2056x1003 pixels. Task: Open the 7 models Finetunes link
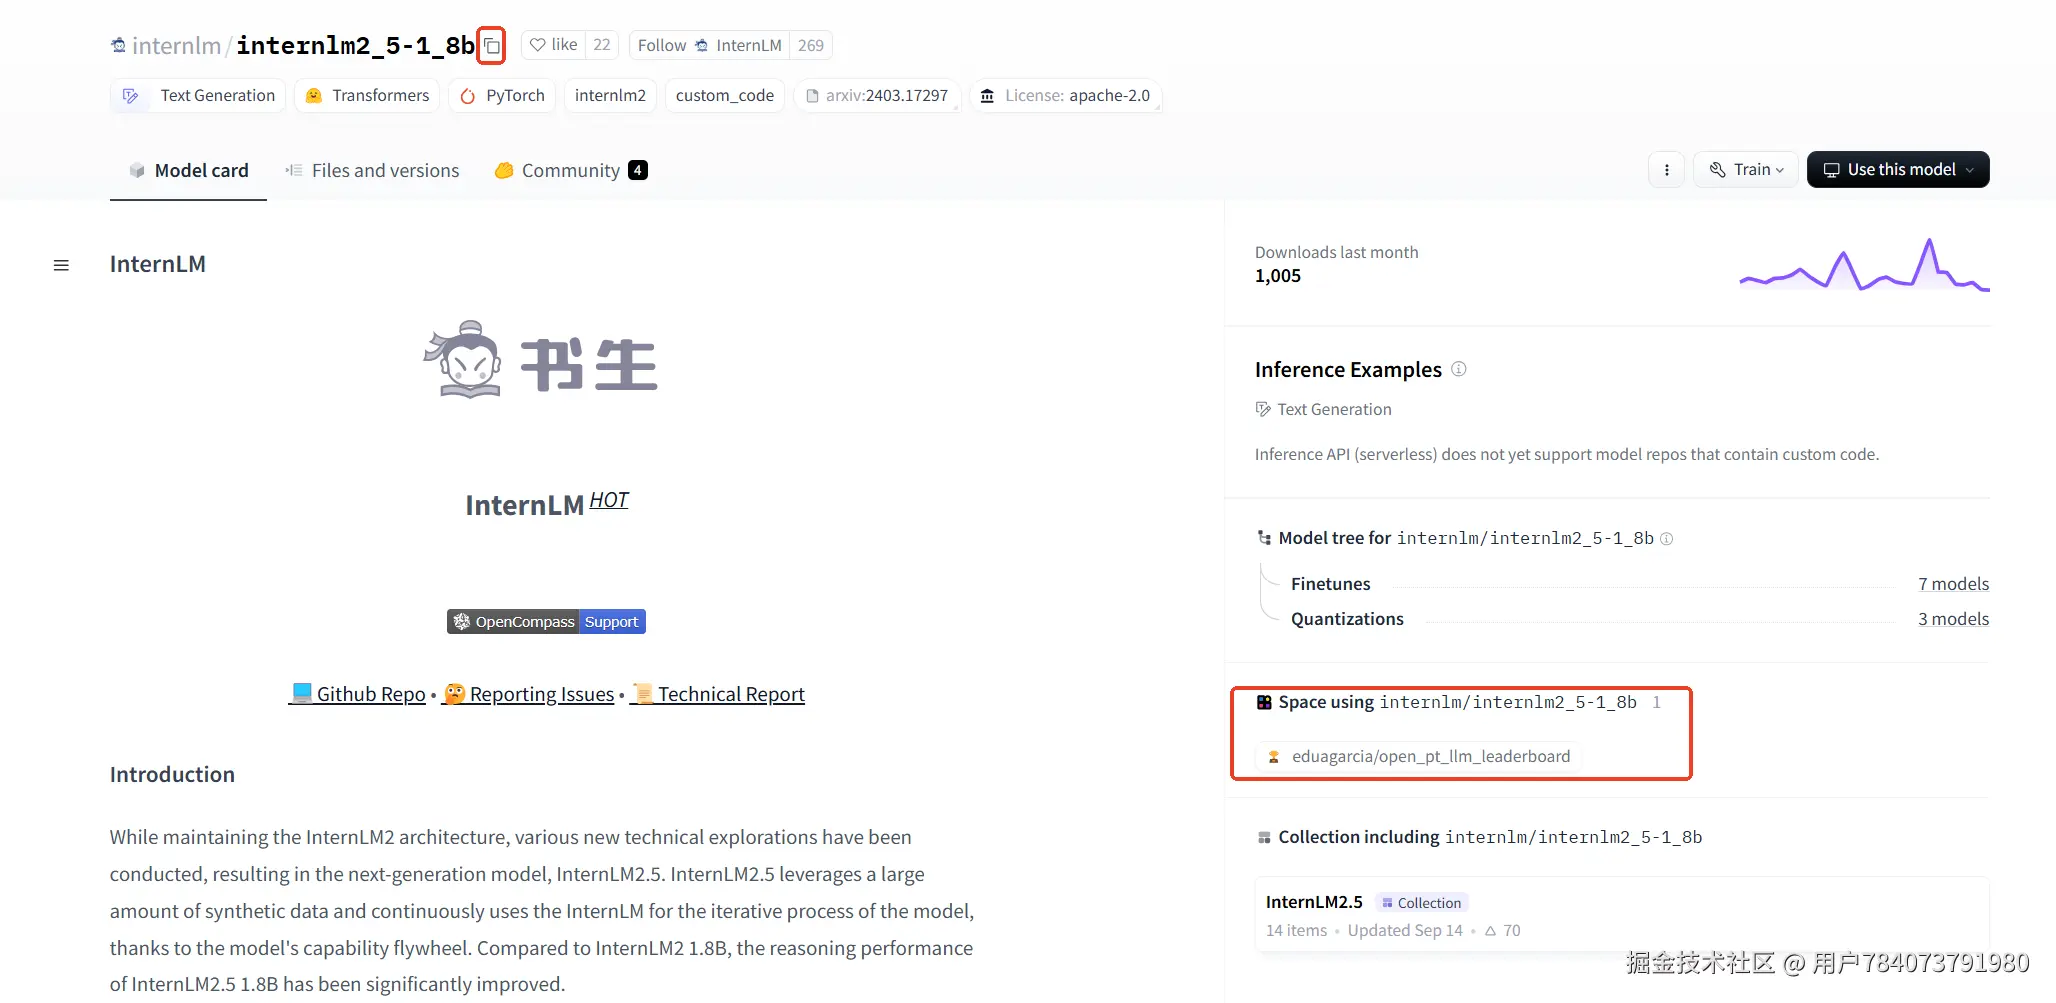1953,584
